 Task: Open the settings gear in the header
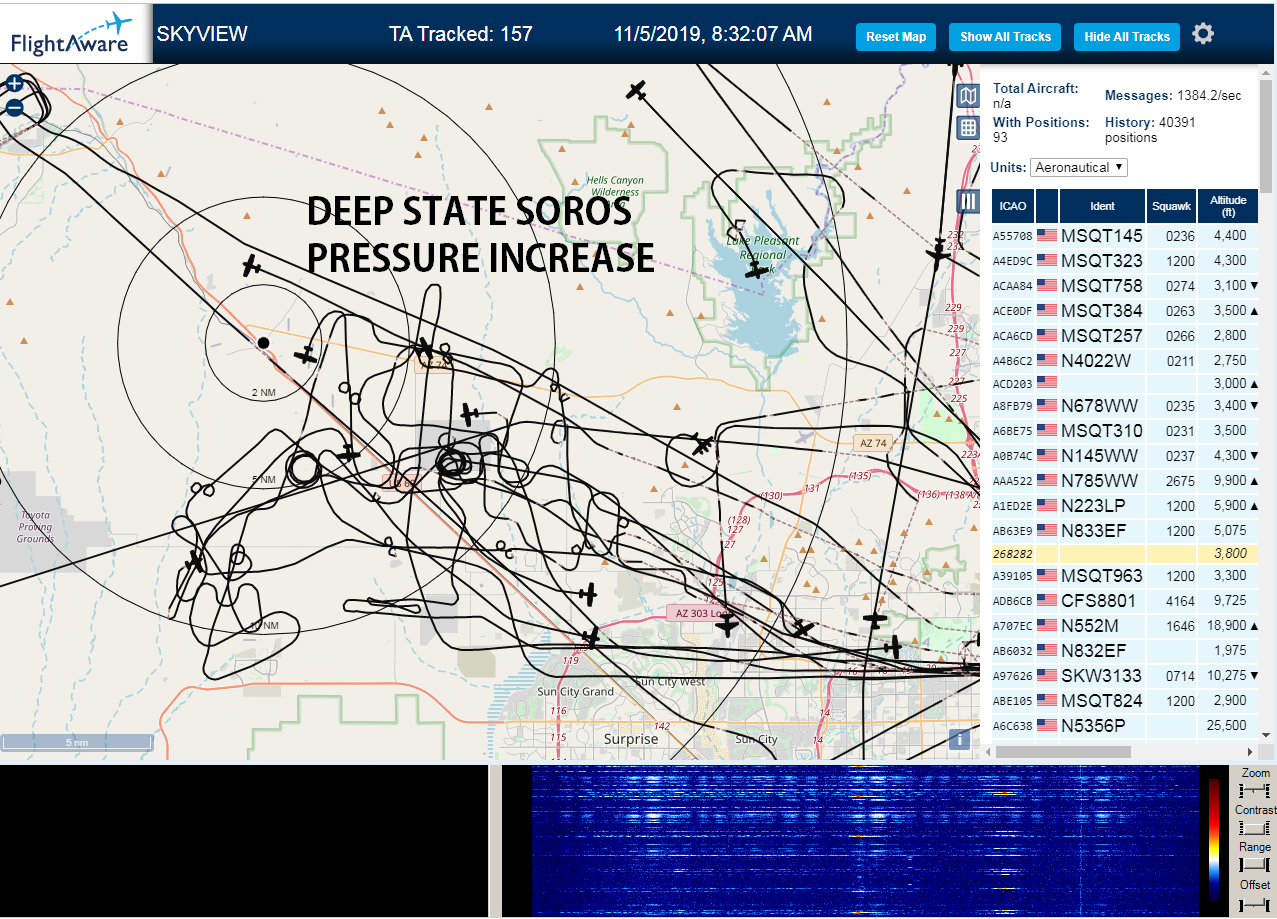(1203, 34)
